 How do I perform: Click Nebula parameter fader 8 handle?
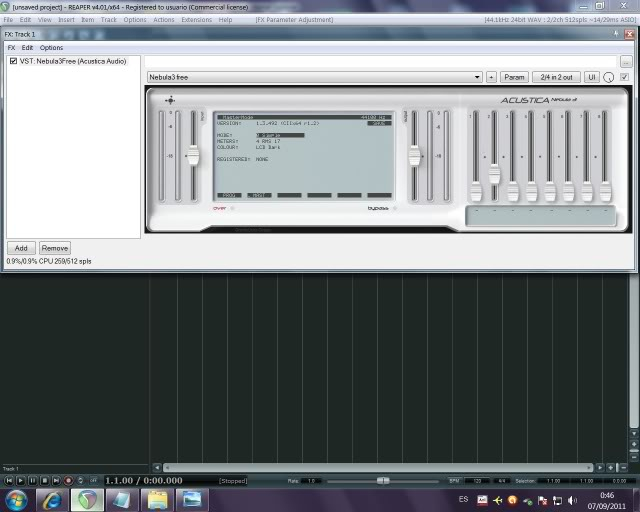click(x=605, y=191)
